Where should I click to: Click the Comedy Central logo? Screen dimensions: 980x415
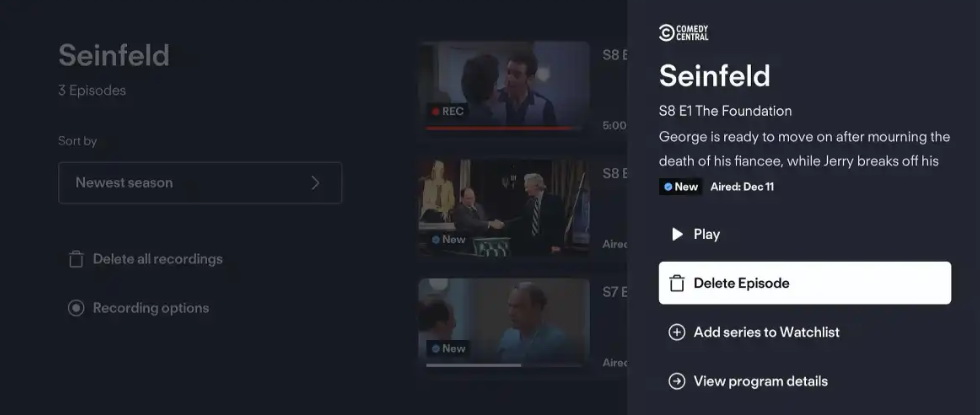pos(684,33)
